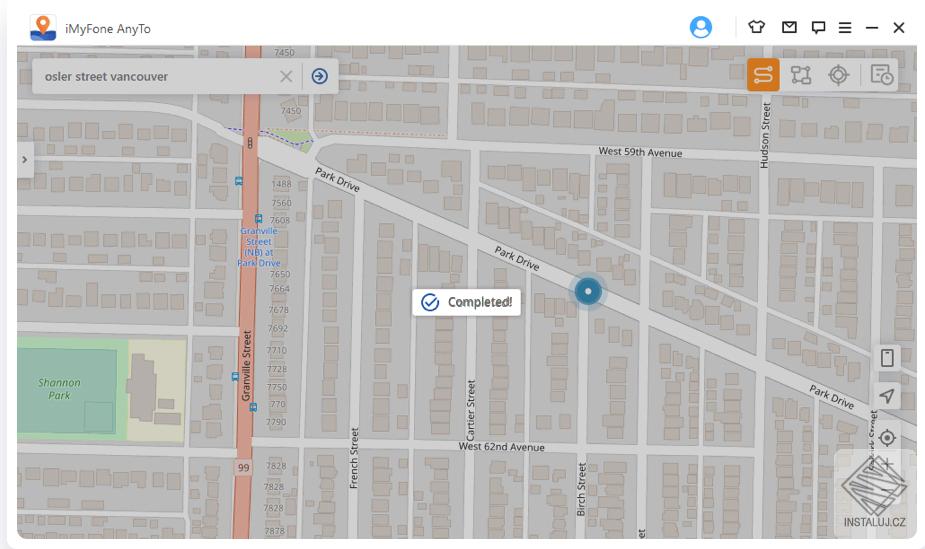925x549 pixels.
Task: Click the bus stop icon near 1488
Action: (238, 181)
